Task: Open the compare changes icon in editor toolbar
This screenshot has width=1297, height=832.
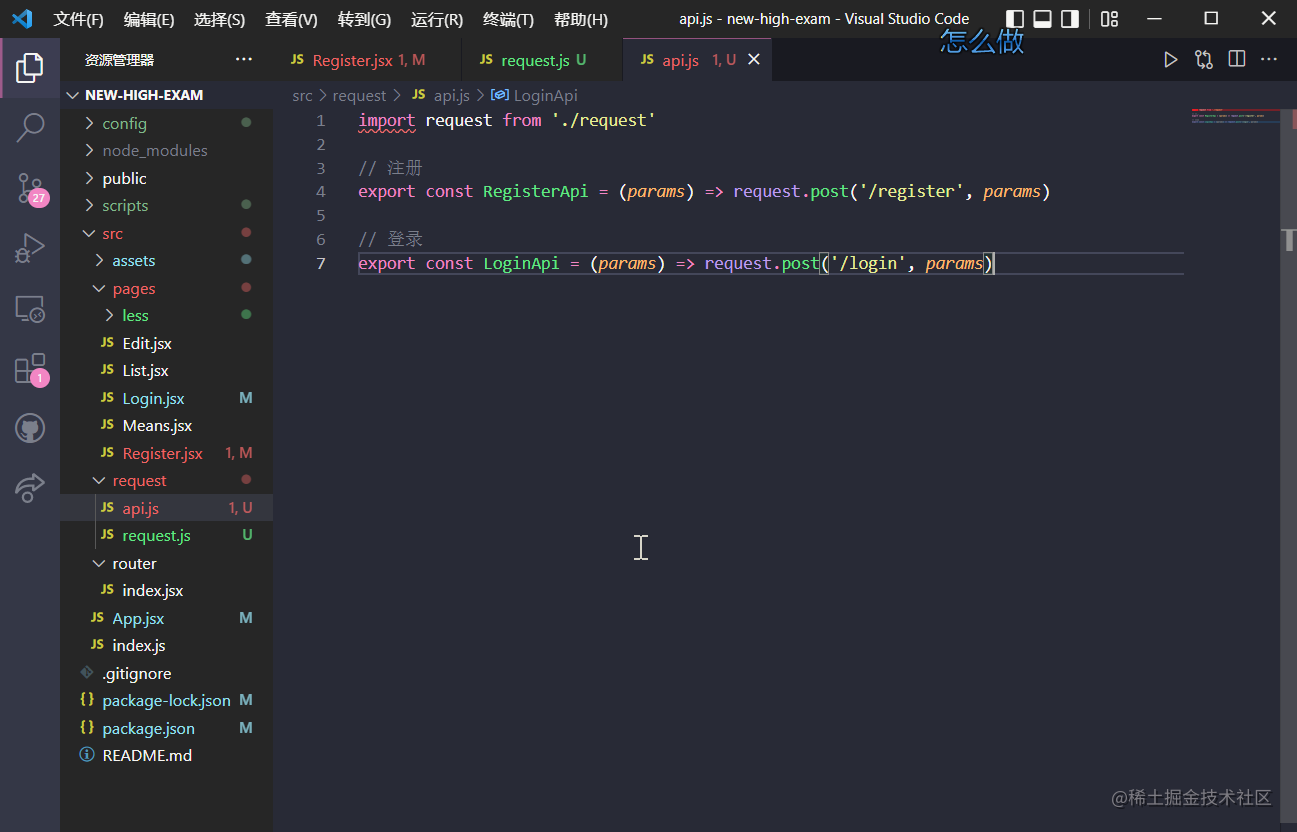Action: coord(1203,60)
